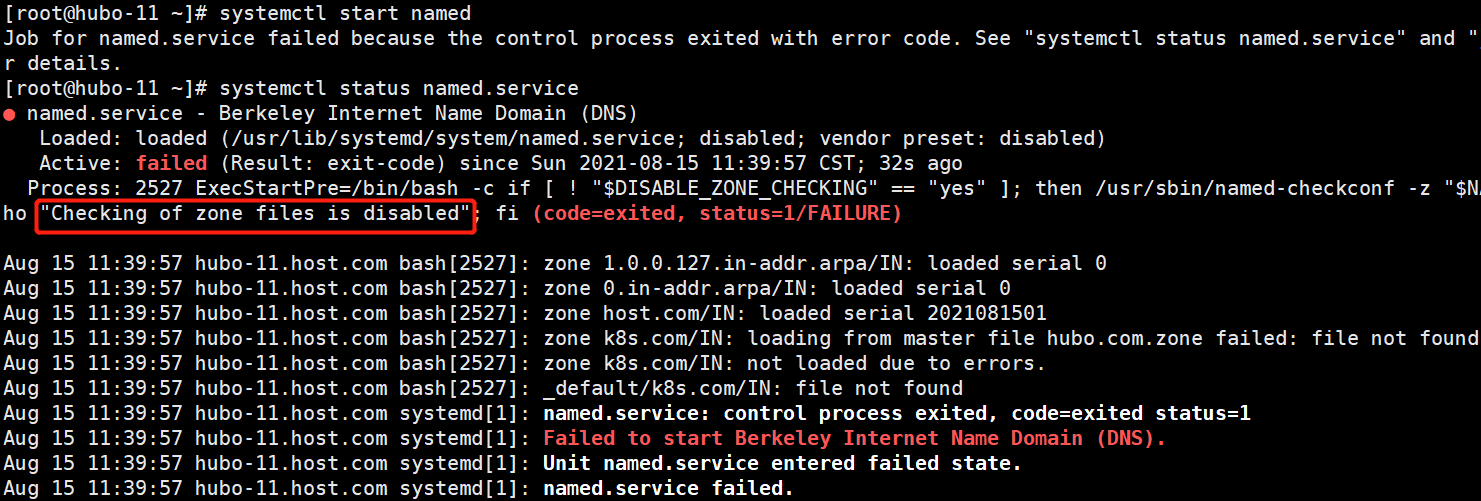This screenshot has width=1481, height=501.
Task: Click the final bold "named.service failed." message
Action: pos(668,489)
